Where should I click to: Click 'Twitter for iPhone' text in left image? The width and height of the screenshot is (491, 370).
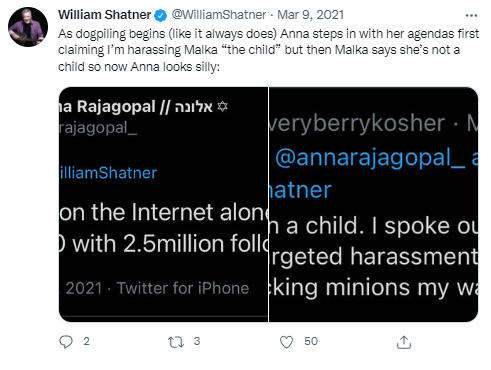pos(183,288)
